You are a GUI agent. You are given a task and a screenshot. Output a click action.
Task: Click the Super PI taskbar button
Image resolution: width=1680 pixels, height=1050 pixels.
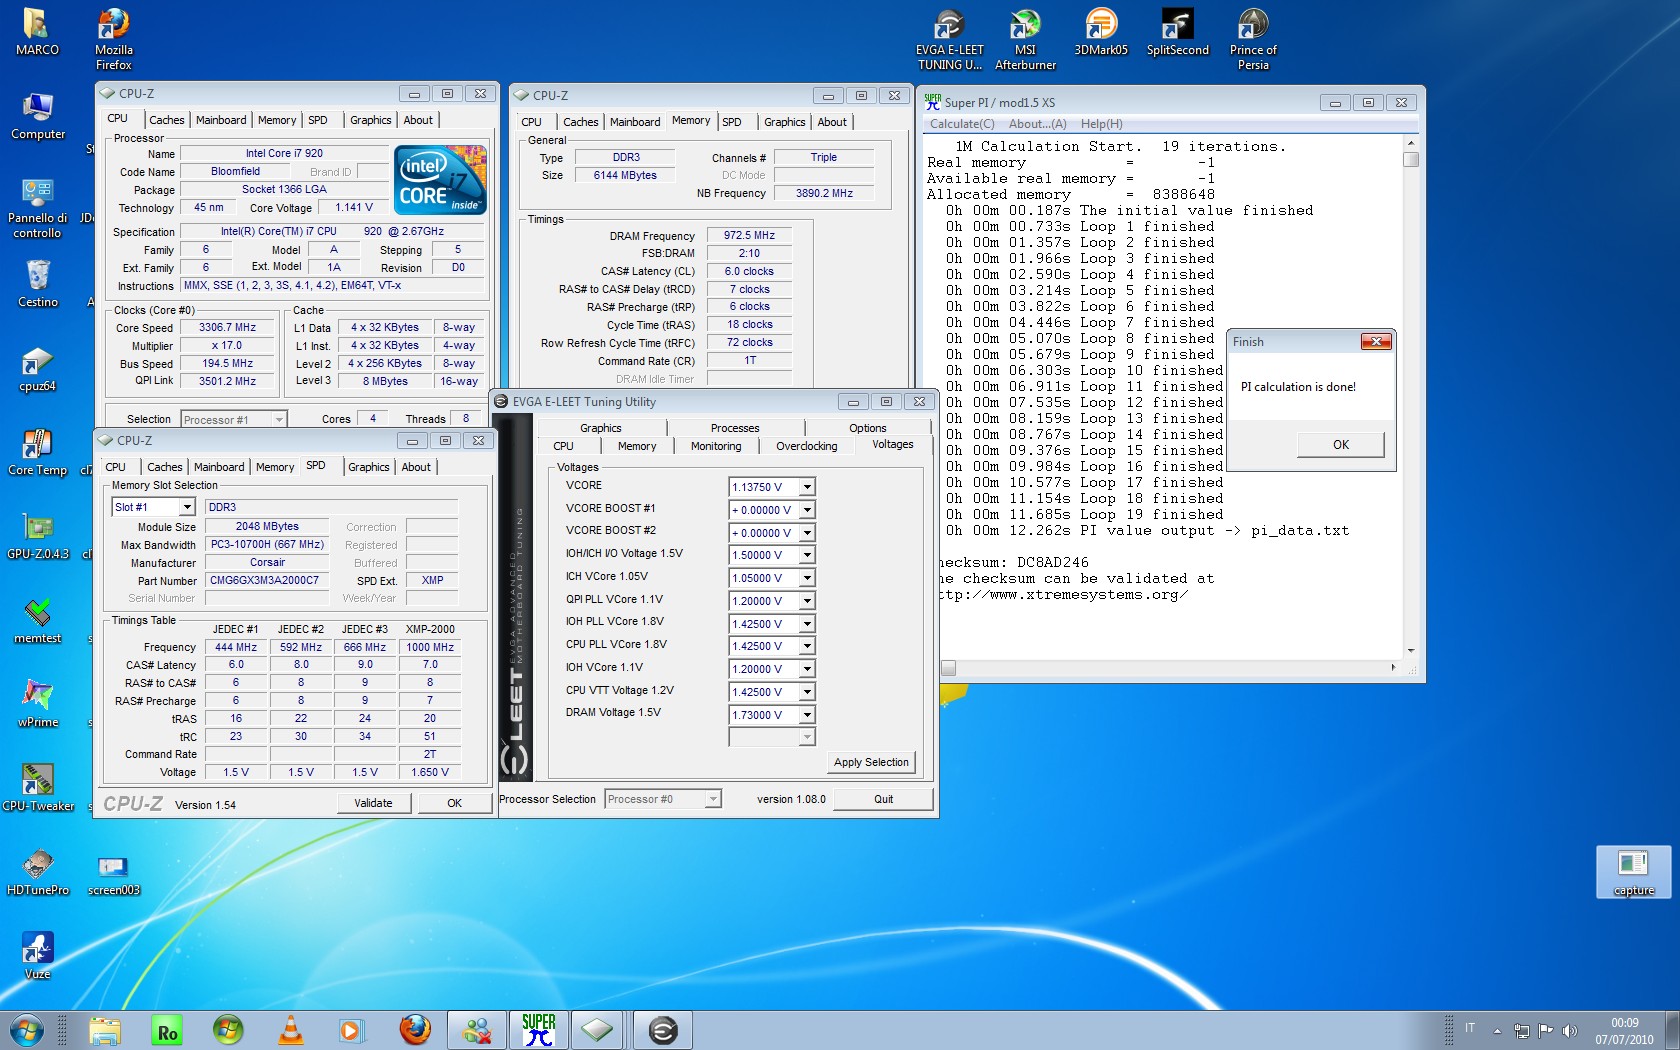pyautogui.click(x=538, y=1030)
